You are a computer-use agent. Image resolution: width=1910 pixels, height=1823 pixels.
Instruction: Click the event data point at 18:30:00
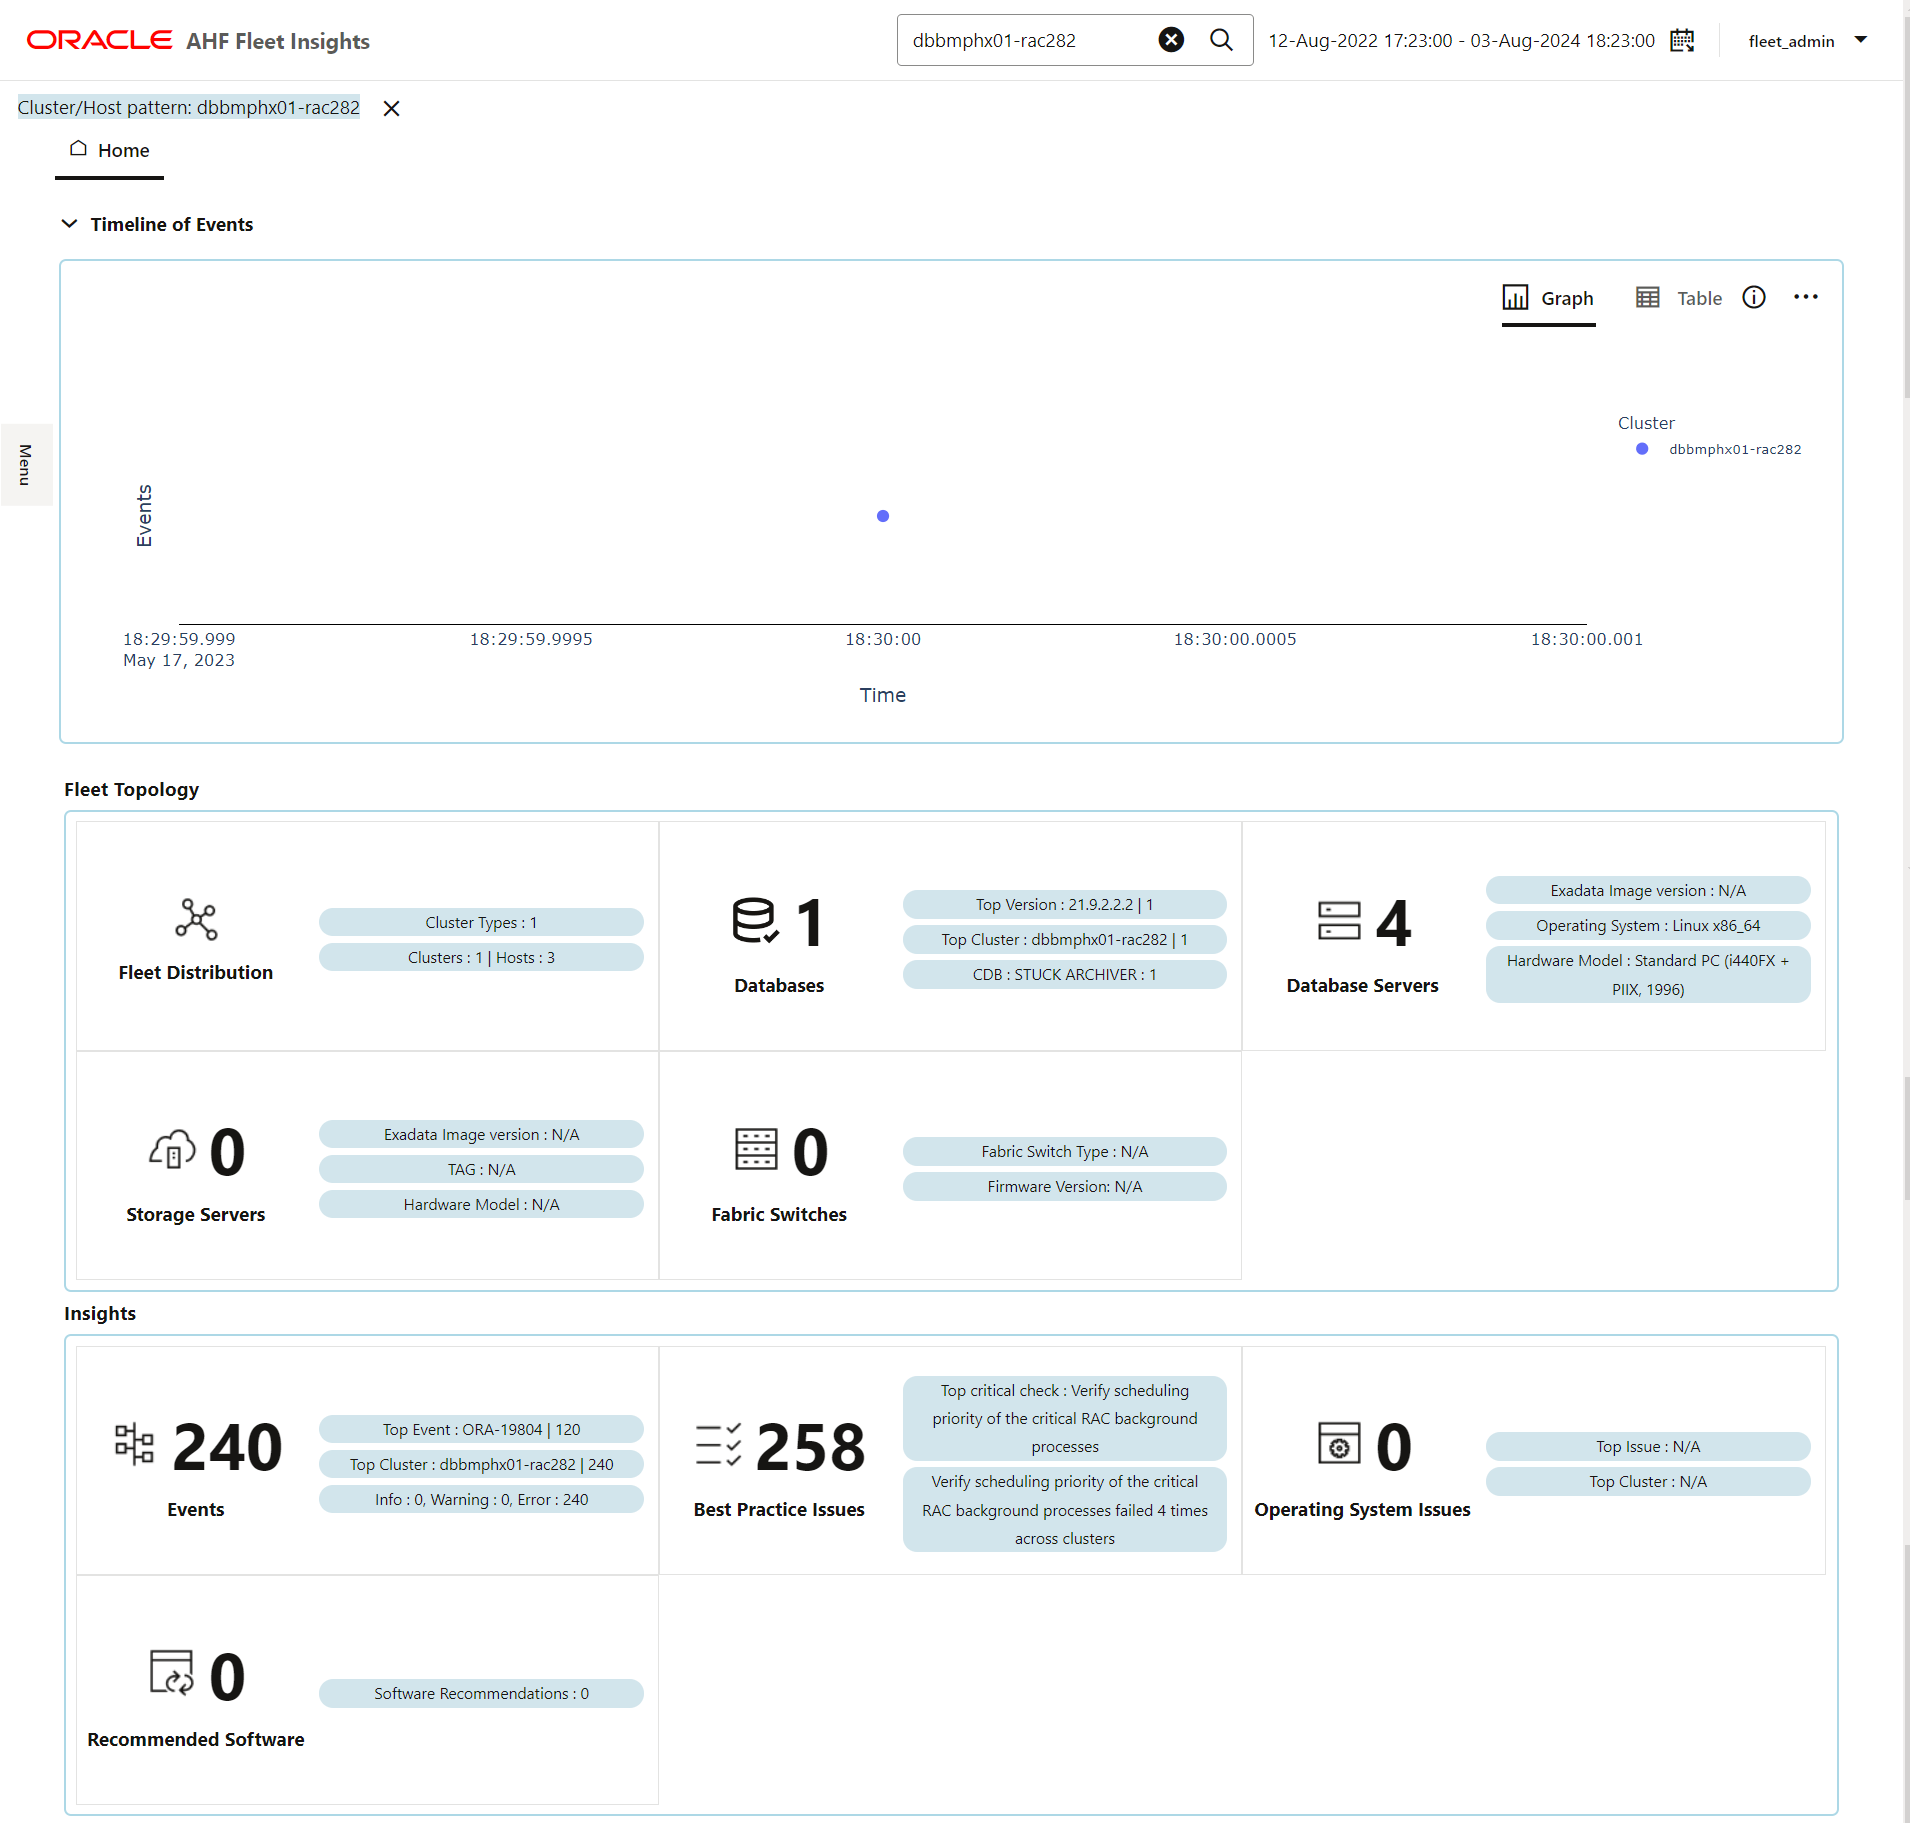[883, 516]
